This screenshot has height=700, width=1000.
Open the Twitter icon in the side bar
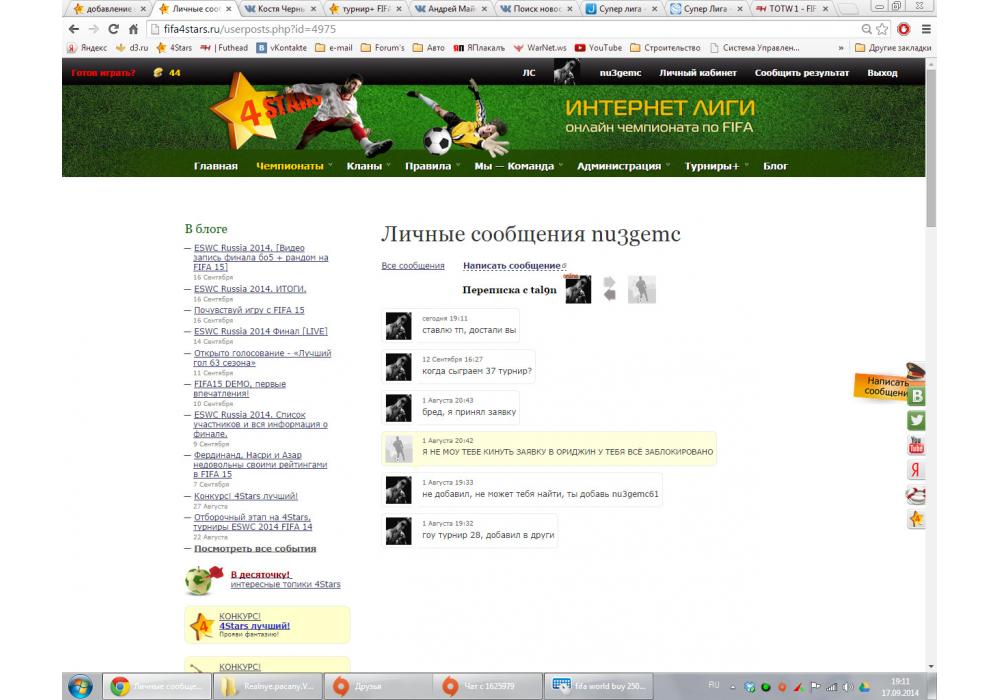pyautogui.click(x=916, y=421)
